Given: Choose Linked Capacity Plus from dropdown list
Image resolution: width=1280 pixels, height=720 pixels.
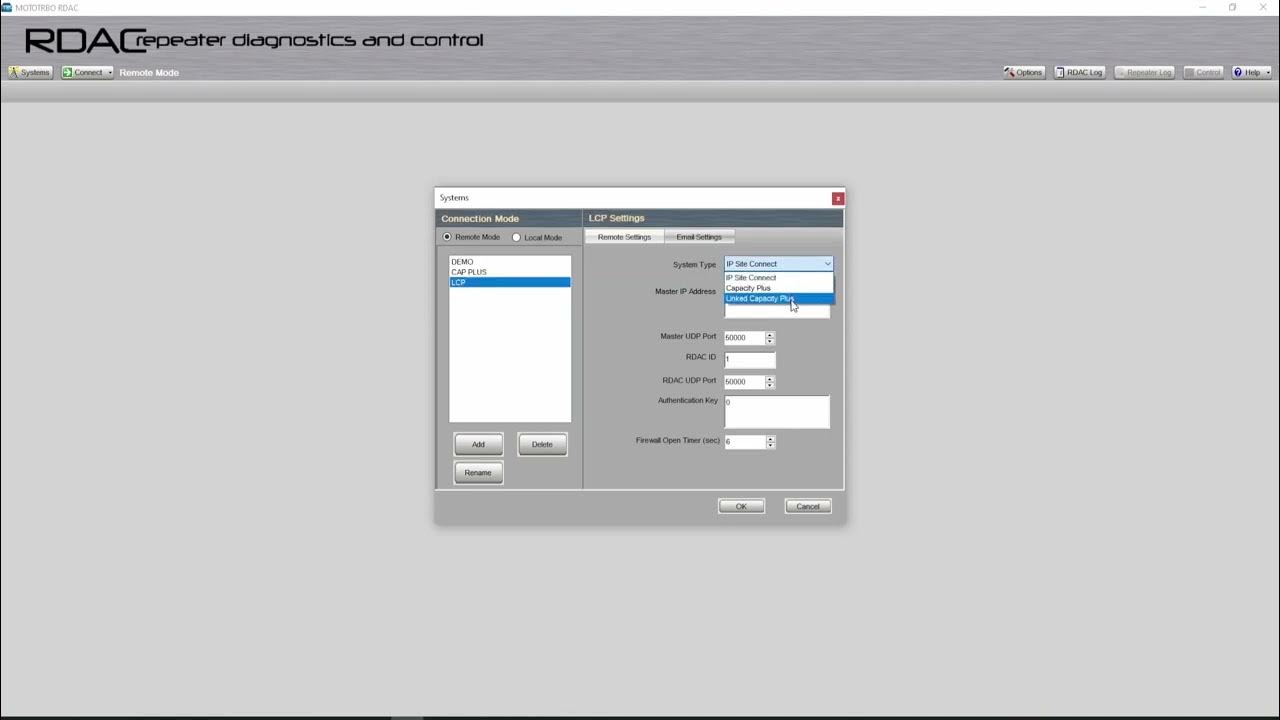Looking at the screenshot, I should [x=779, y=298].
